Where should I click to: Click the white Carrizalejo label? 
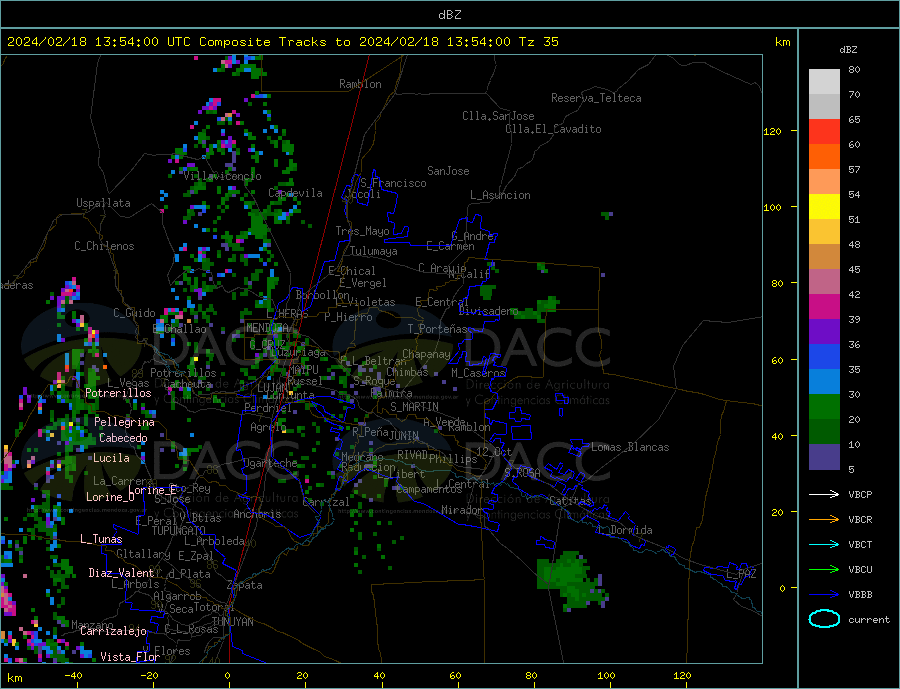coord(113,631)
